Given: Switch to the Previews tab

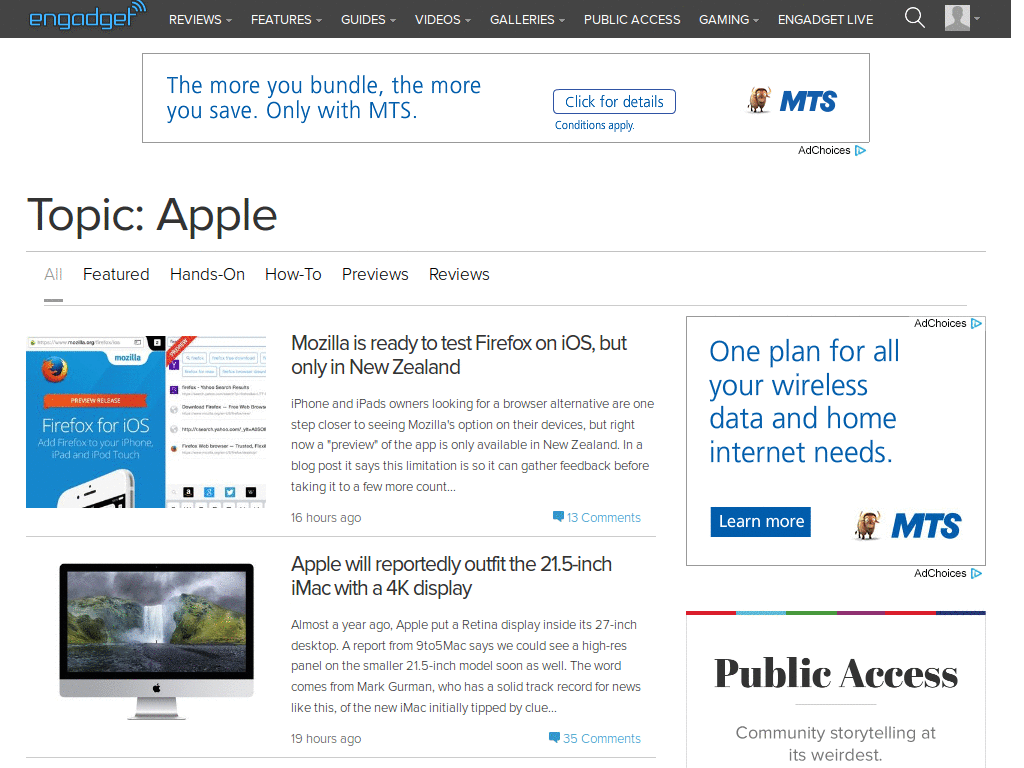Looking at the screenshot, I should click(x=375, y=274).
